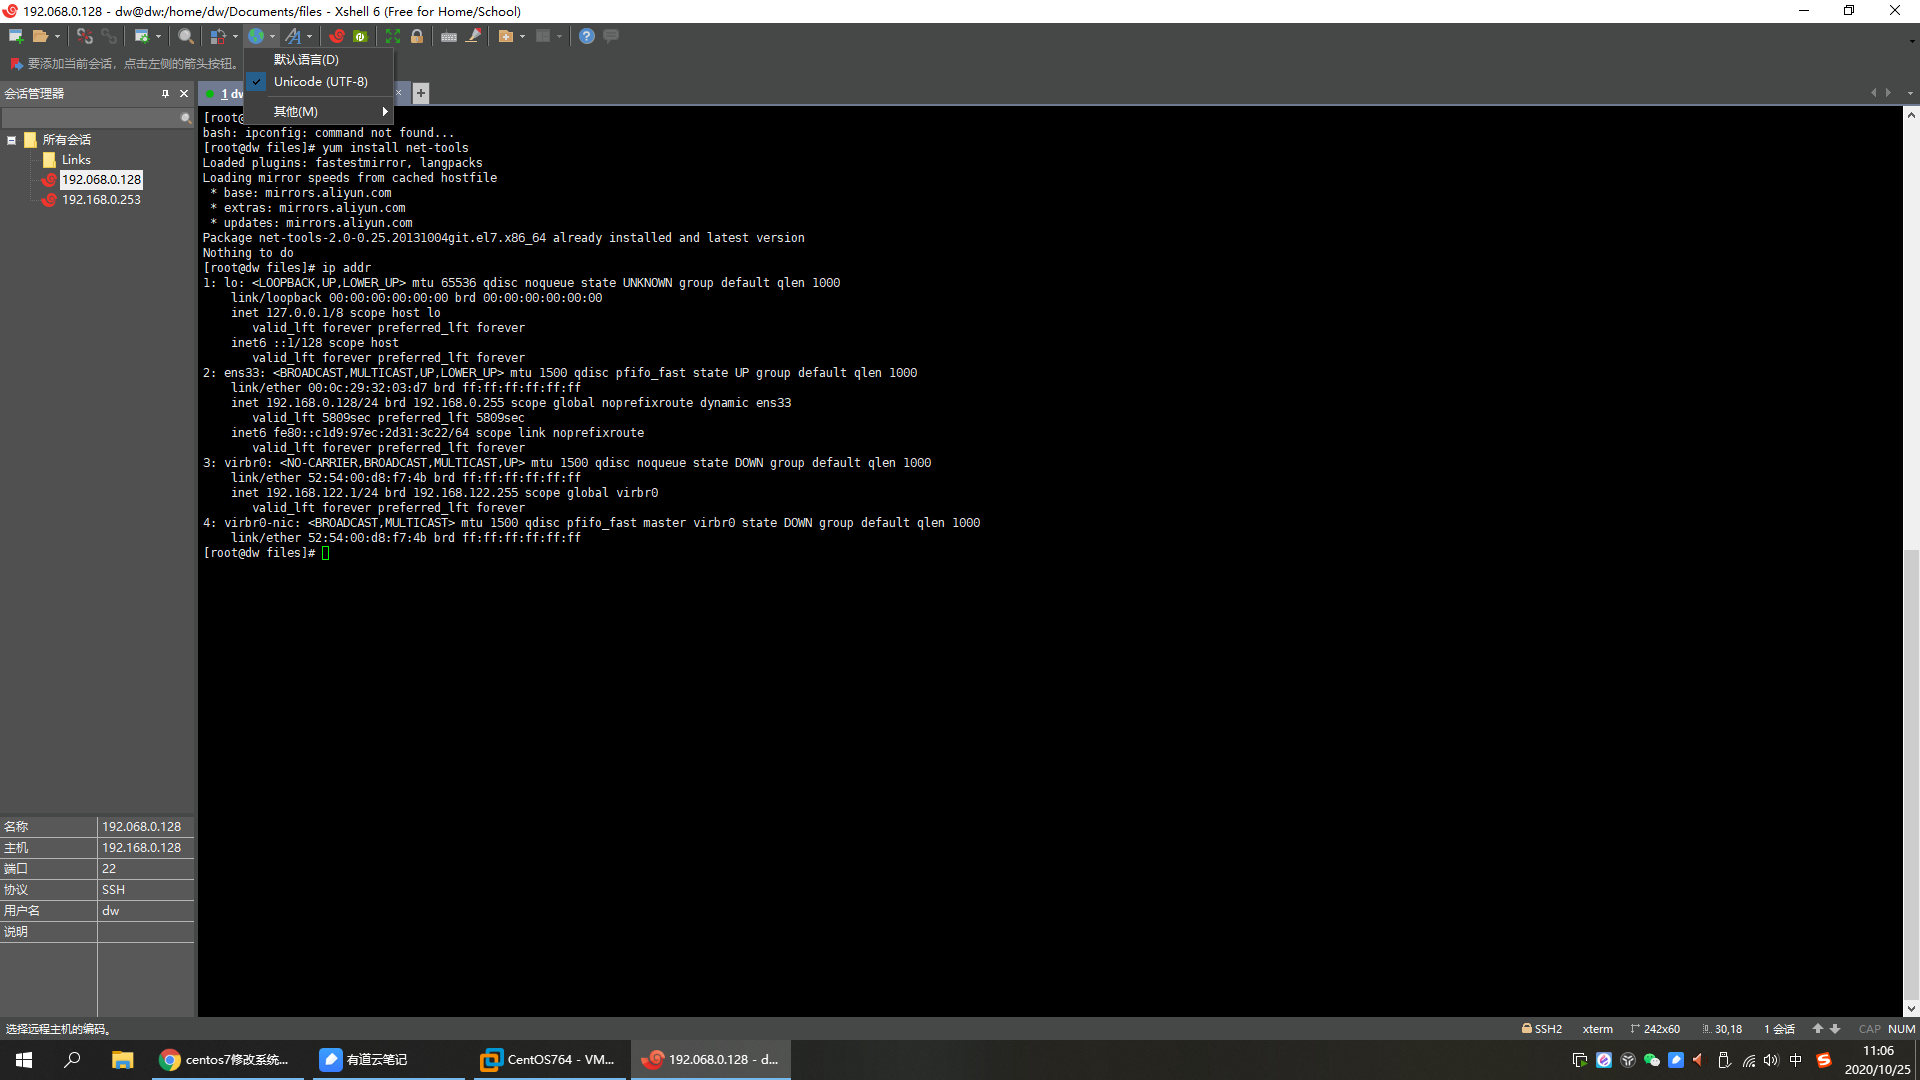Pin the session manager panel
The image size is (1920, 1080).
[165, 93]
